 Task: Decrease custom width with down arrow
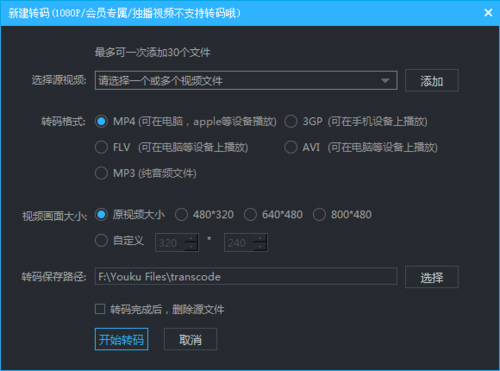point(191,247)
